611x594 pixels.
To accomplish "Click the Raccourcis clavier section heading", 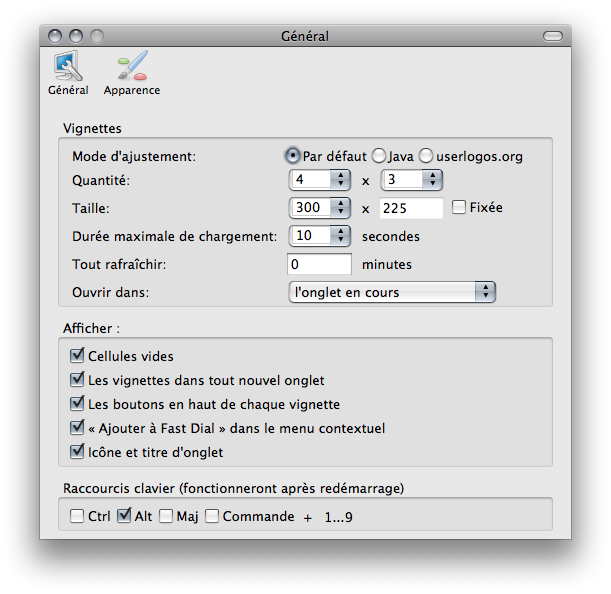I will click(x=233, y=488).
